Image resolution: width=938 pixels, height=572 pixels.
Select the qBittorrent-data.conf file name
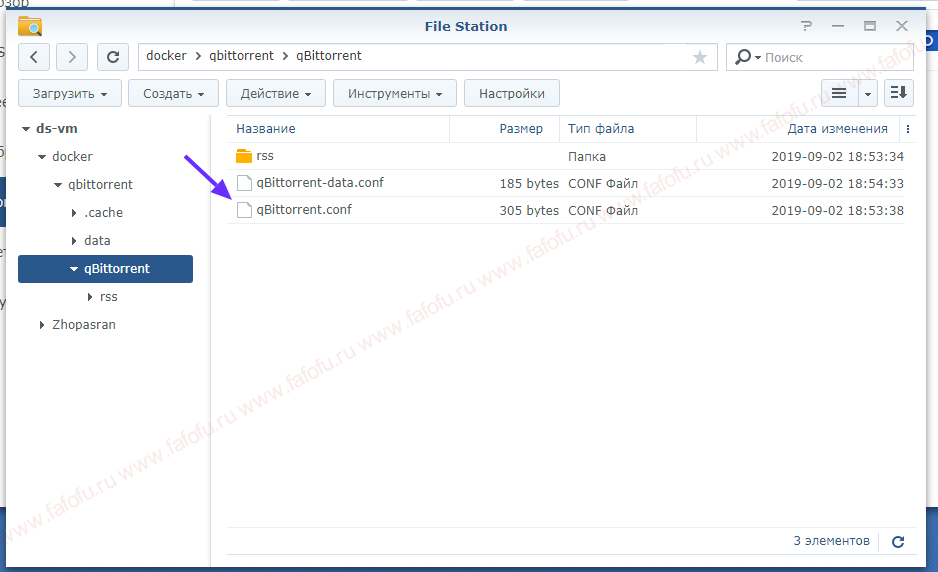pos(320,182)
